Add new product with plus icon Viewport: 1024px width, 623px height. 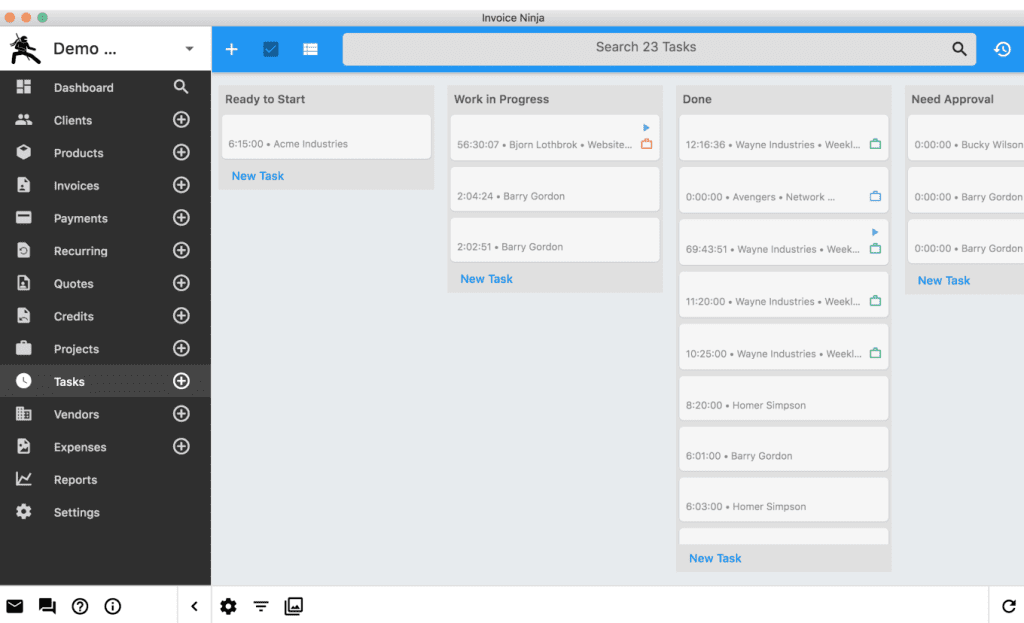[x=181, y=152]
